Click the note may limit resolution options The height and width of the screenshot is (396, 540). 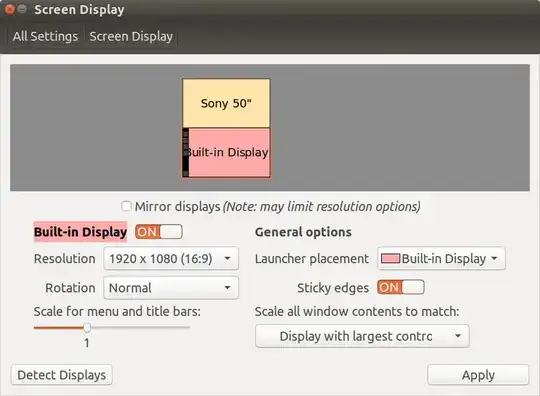[322, 207]
